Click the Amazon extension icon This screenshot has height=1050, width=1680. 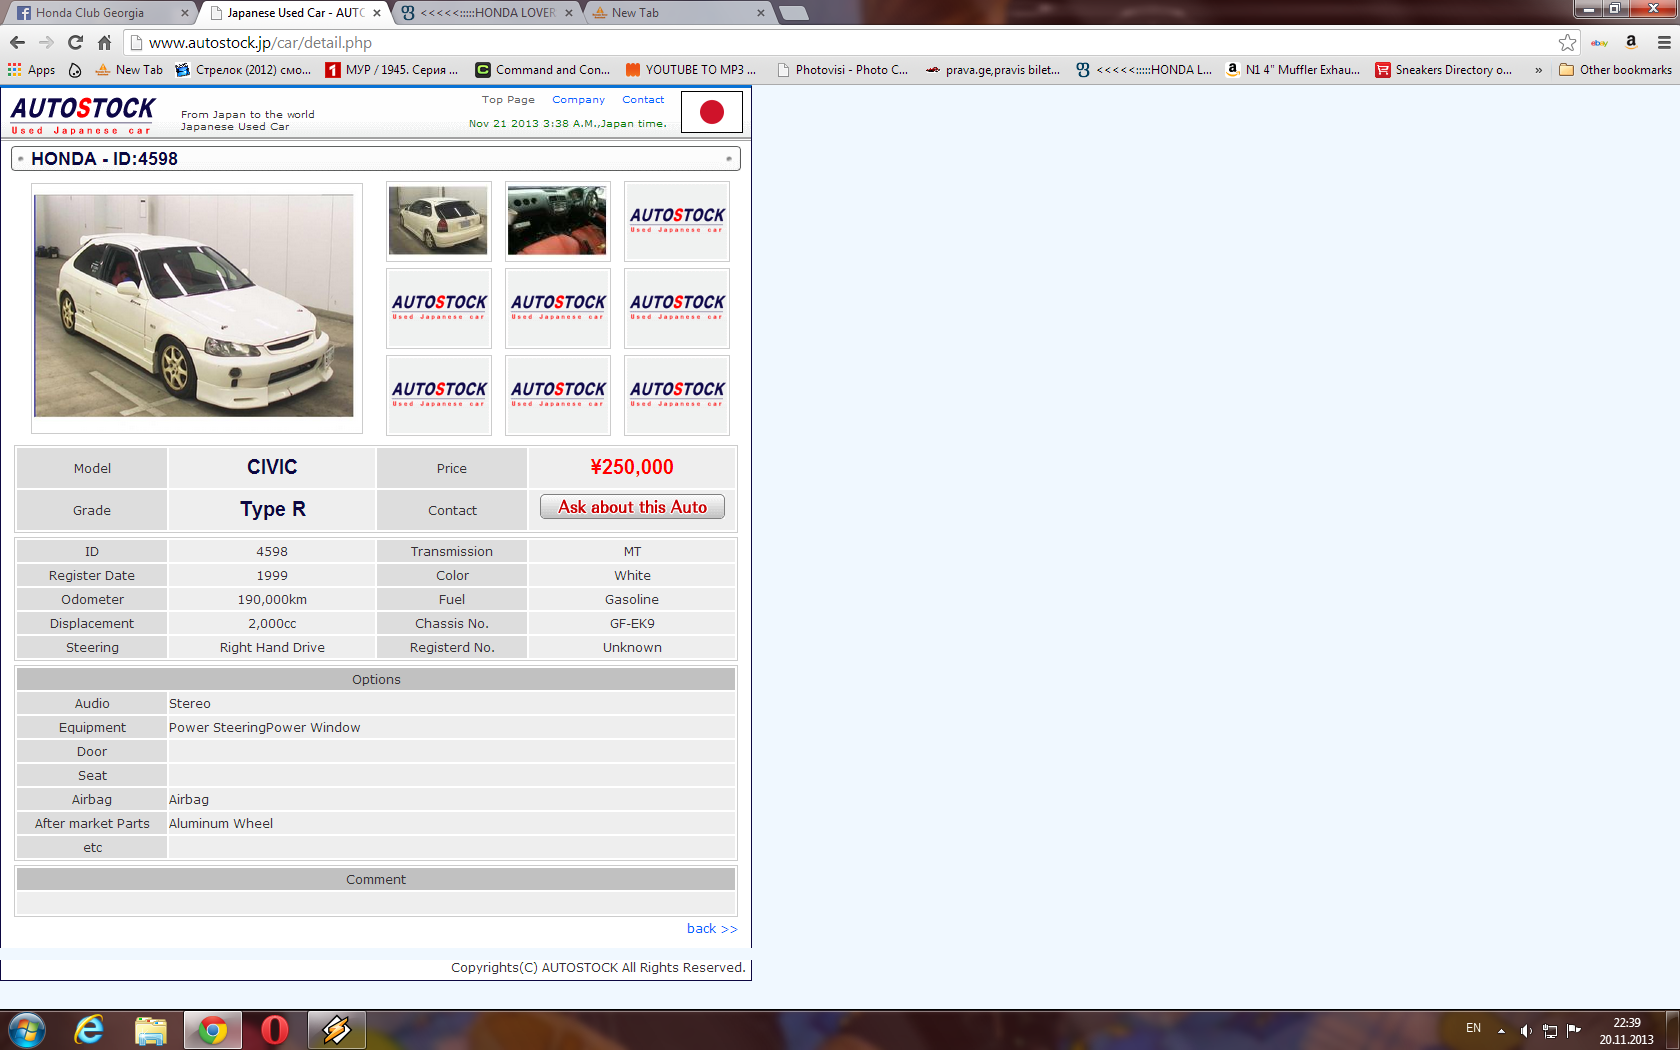tap(1631, 42)
